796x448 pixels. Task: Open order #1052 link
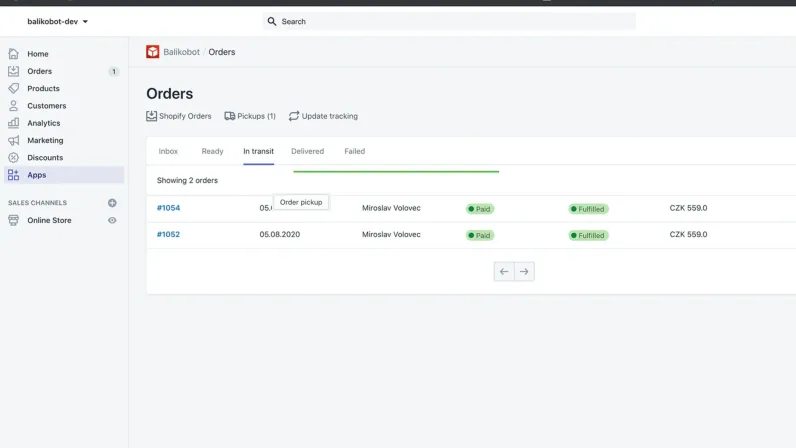[x=169, y=234]
